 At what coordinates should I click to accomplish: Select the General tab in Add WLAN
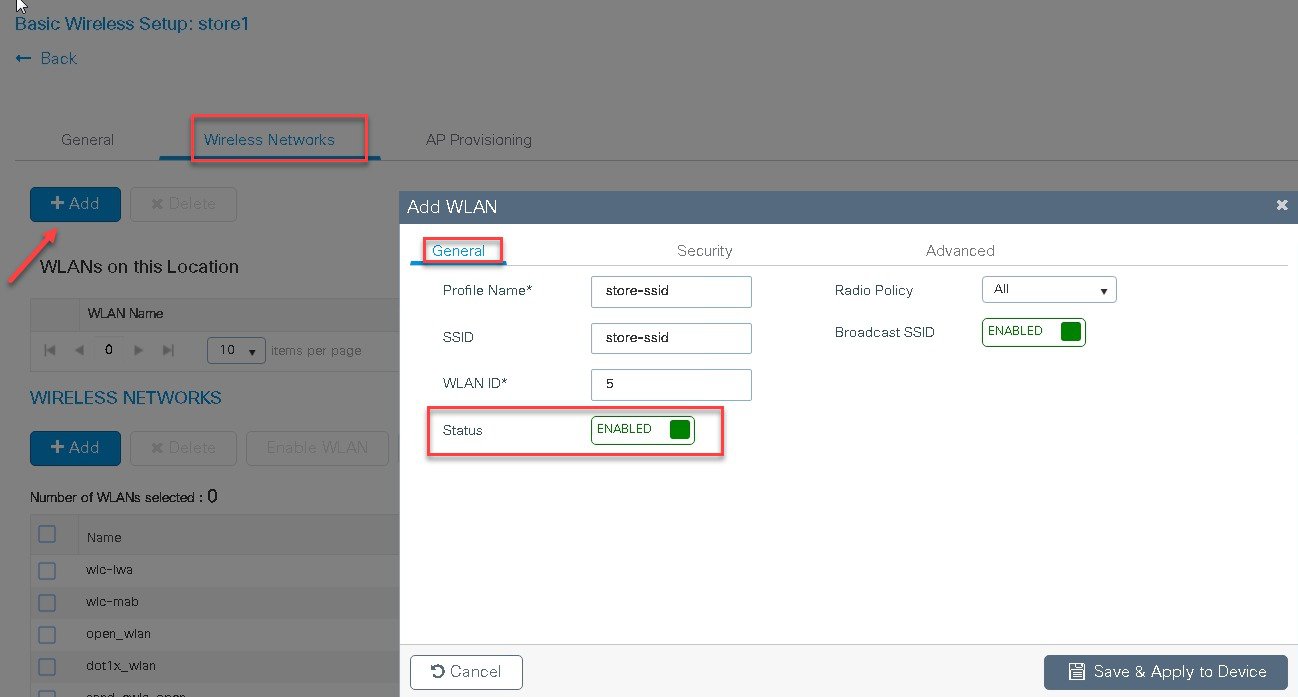pyautogui.click(x=458, y=251)
